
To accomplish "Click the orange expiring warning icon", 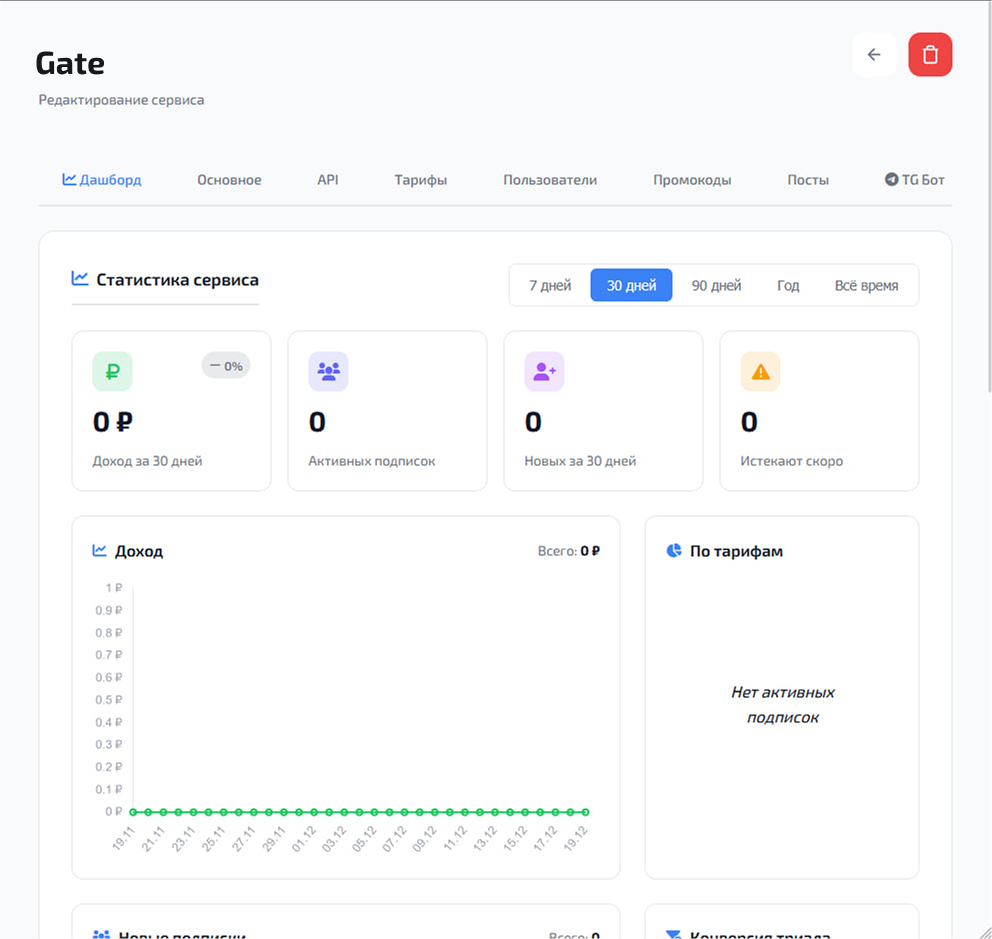I will pyautogui.click(x=760, y=371).
